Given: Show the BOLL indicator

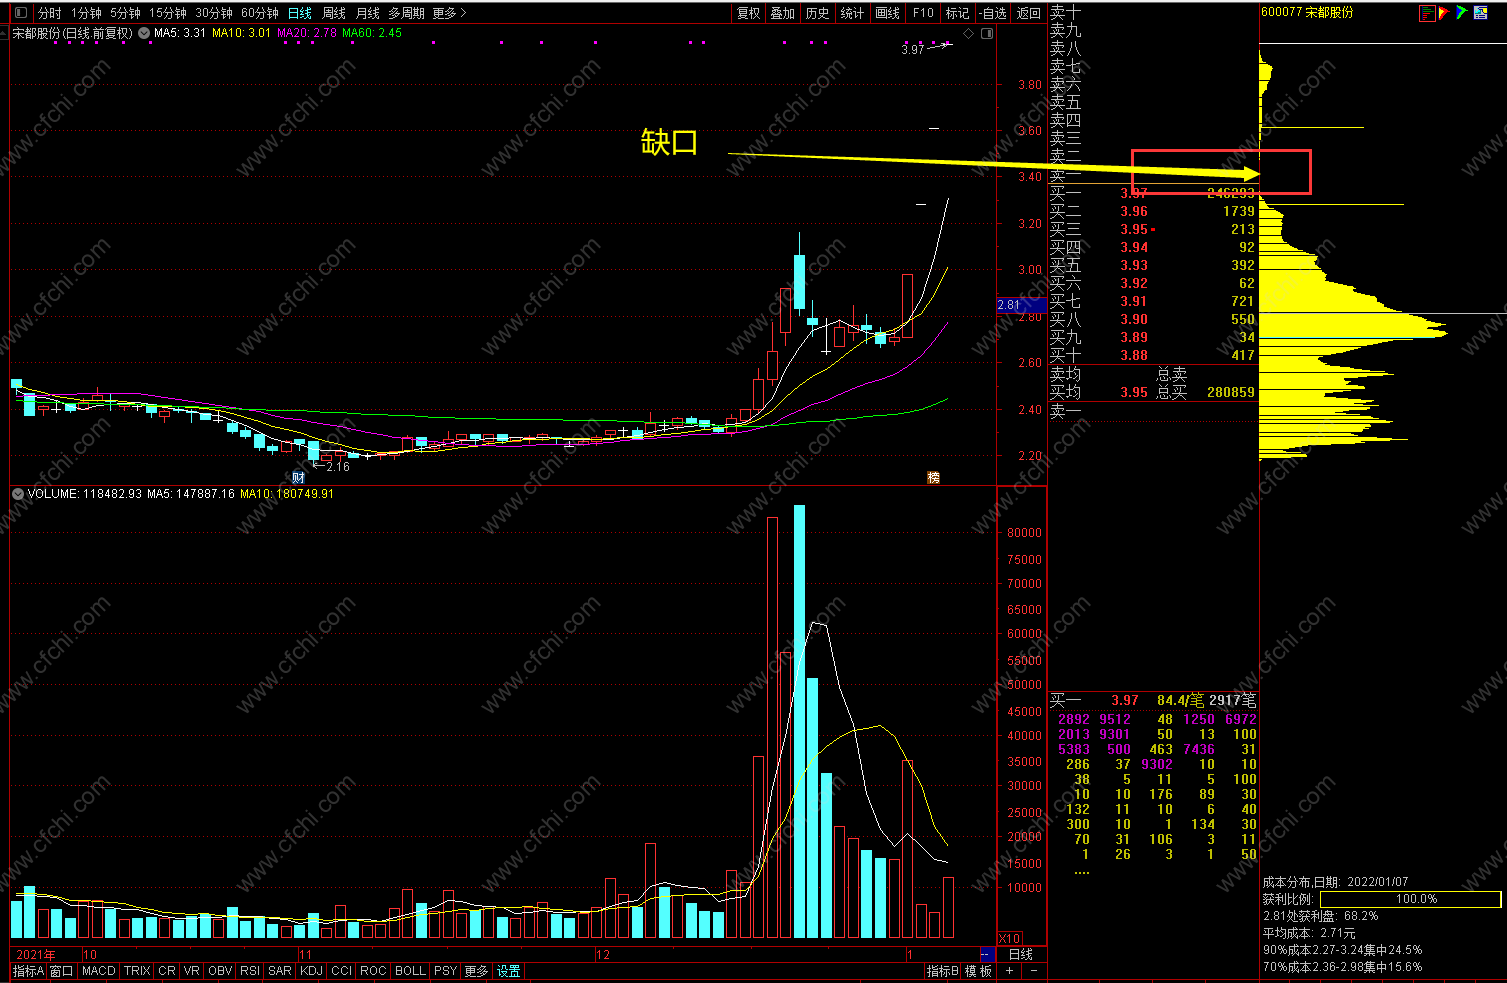Looking at the screenshot, I should point(410,971).
